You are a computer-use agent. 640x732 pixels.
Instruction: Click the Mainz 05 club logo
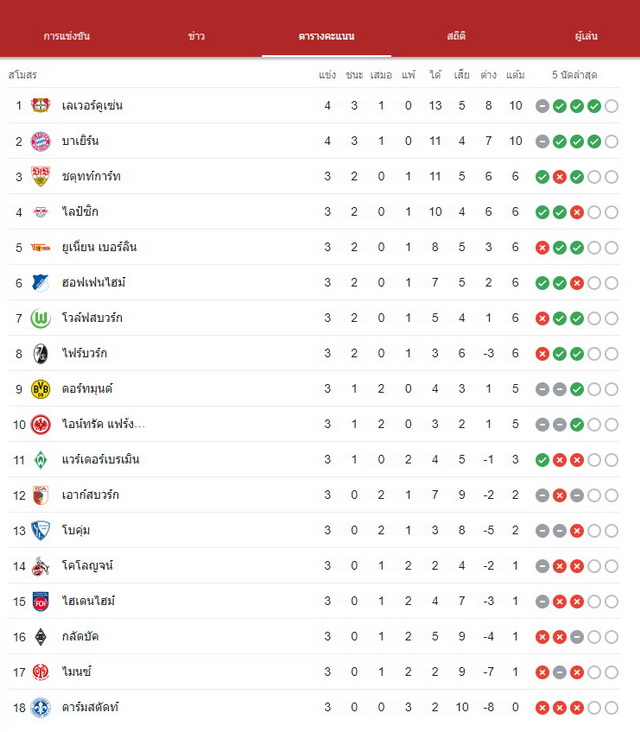[41, 672]
